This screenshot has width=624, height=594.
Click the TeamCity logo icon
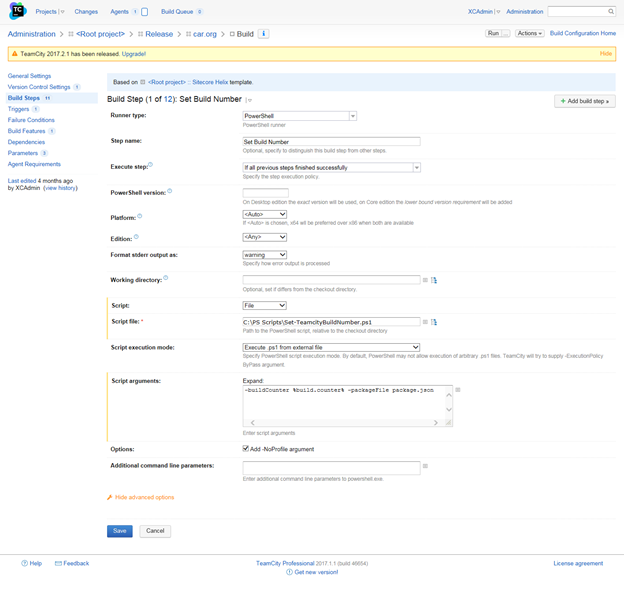pyautogui.click(x=18, y=11)
